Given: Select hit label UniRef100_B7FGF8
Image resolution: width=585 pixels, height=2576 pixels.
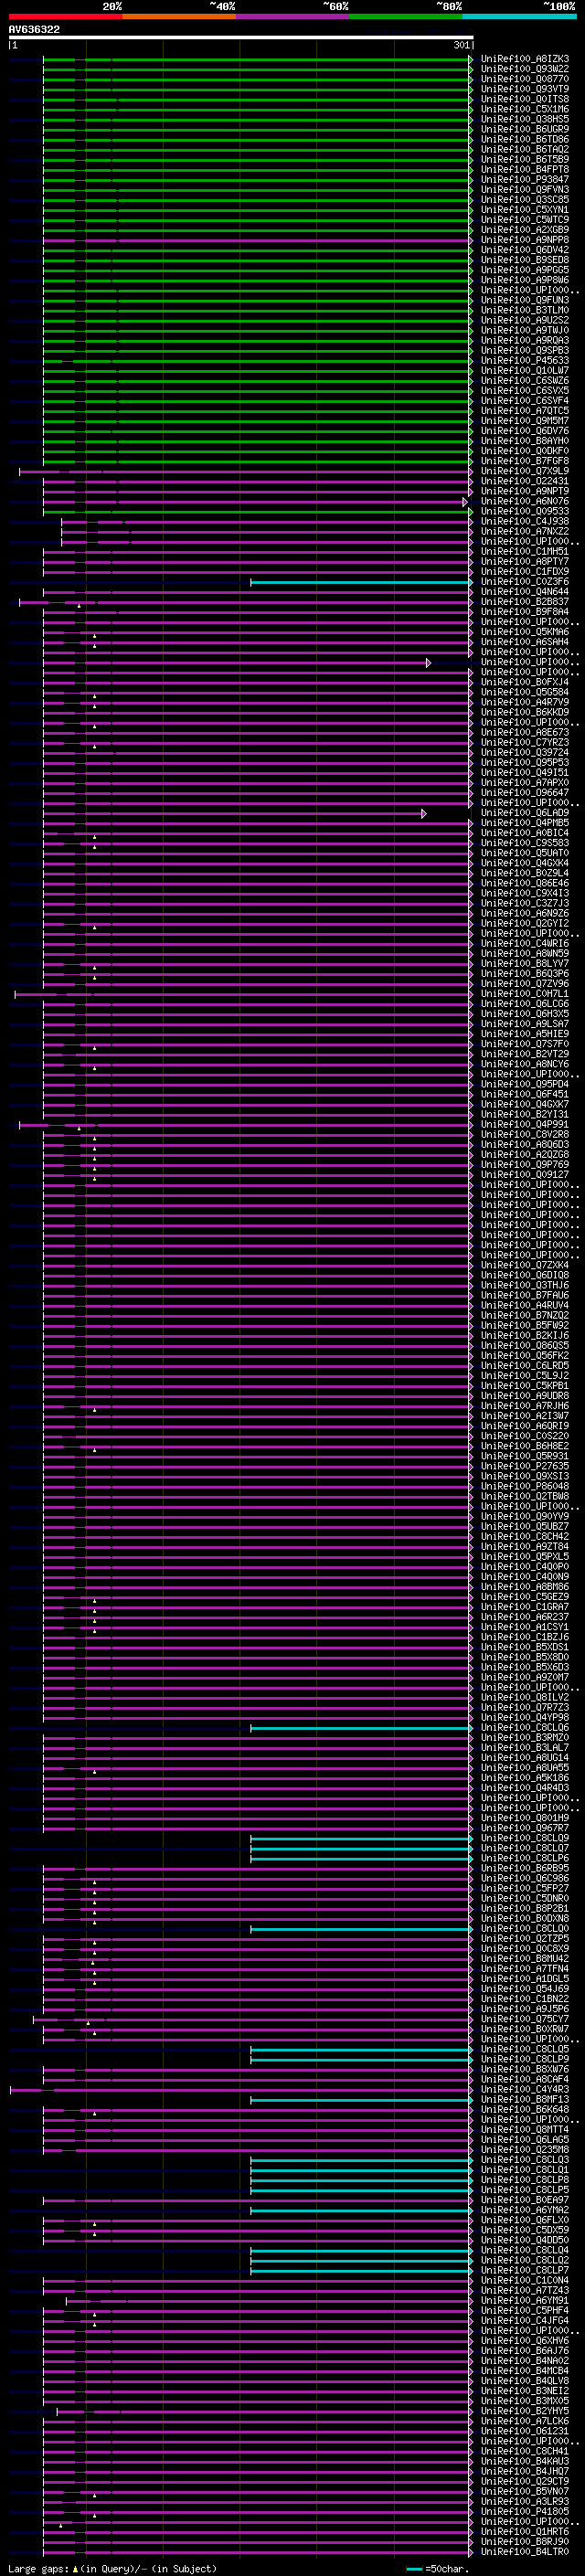Looking at the screenshot, I should click(x=525, y=461).
